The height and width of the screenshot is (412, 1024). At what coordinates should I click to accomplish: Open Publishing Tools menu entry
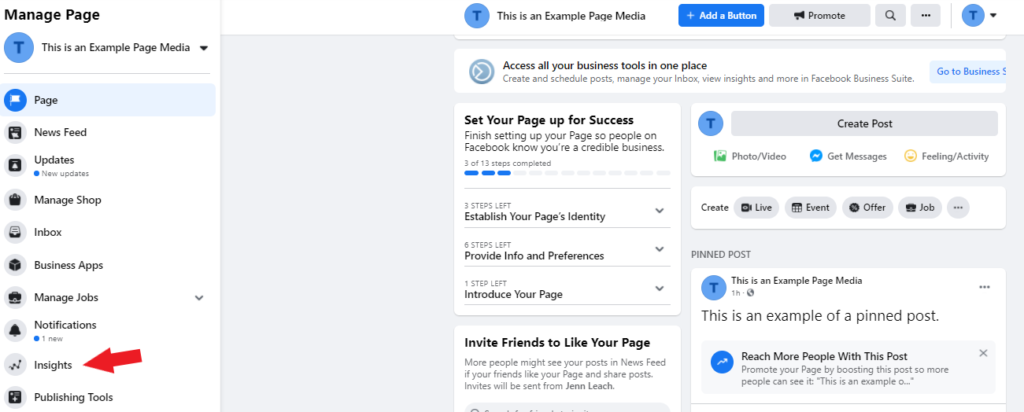pyautogui.click(x=108, y=397)
